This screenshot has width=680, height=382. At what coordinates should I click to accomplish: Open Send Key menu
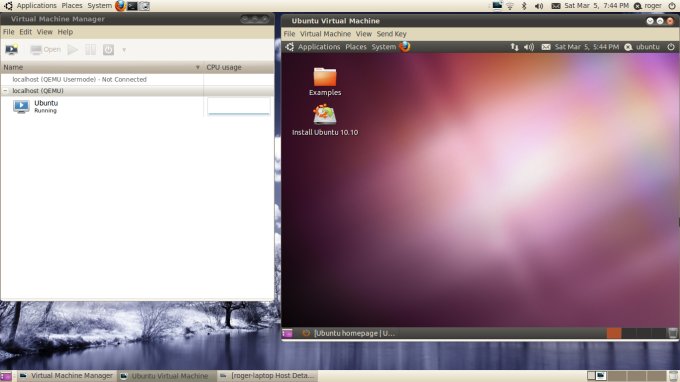pyautogui.click(x=391, y=34)
